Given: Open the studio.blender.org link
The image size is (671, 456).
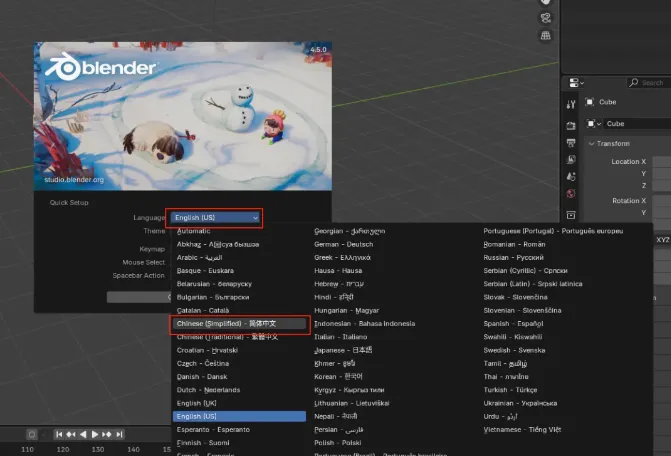Looking at the screenshot, I should 74,180.
